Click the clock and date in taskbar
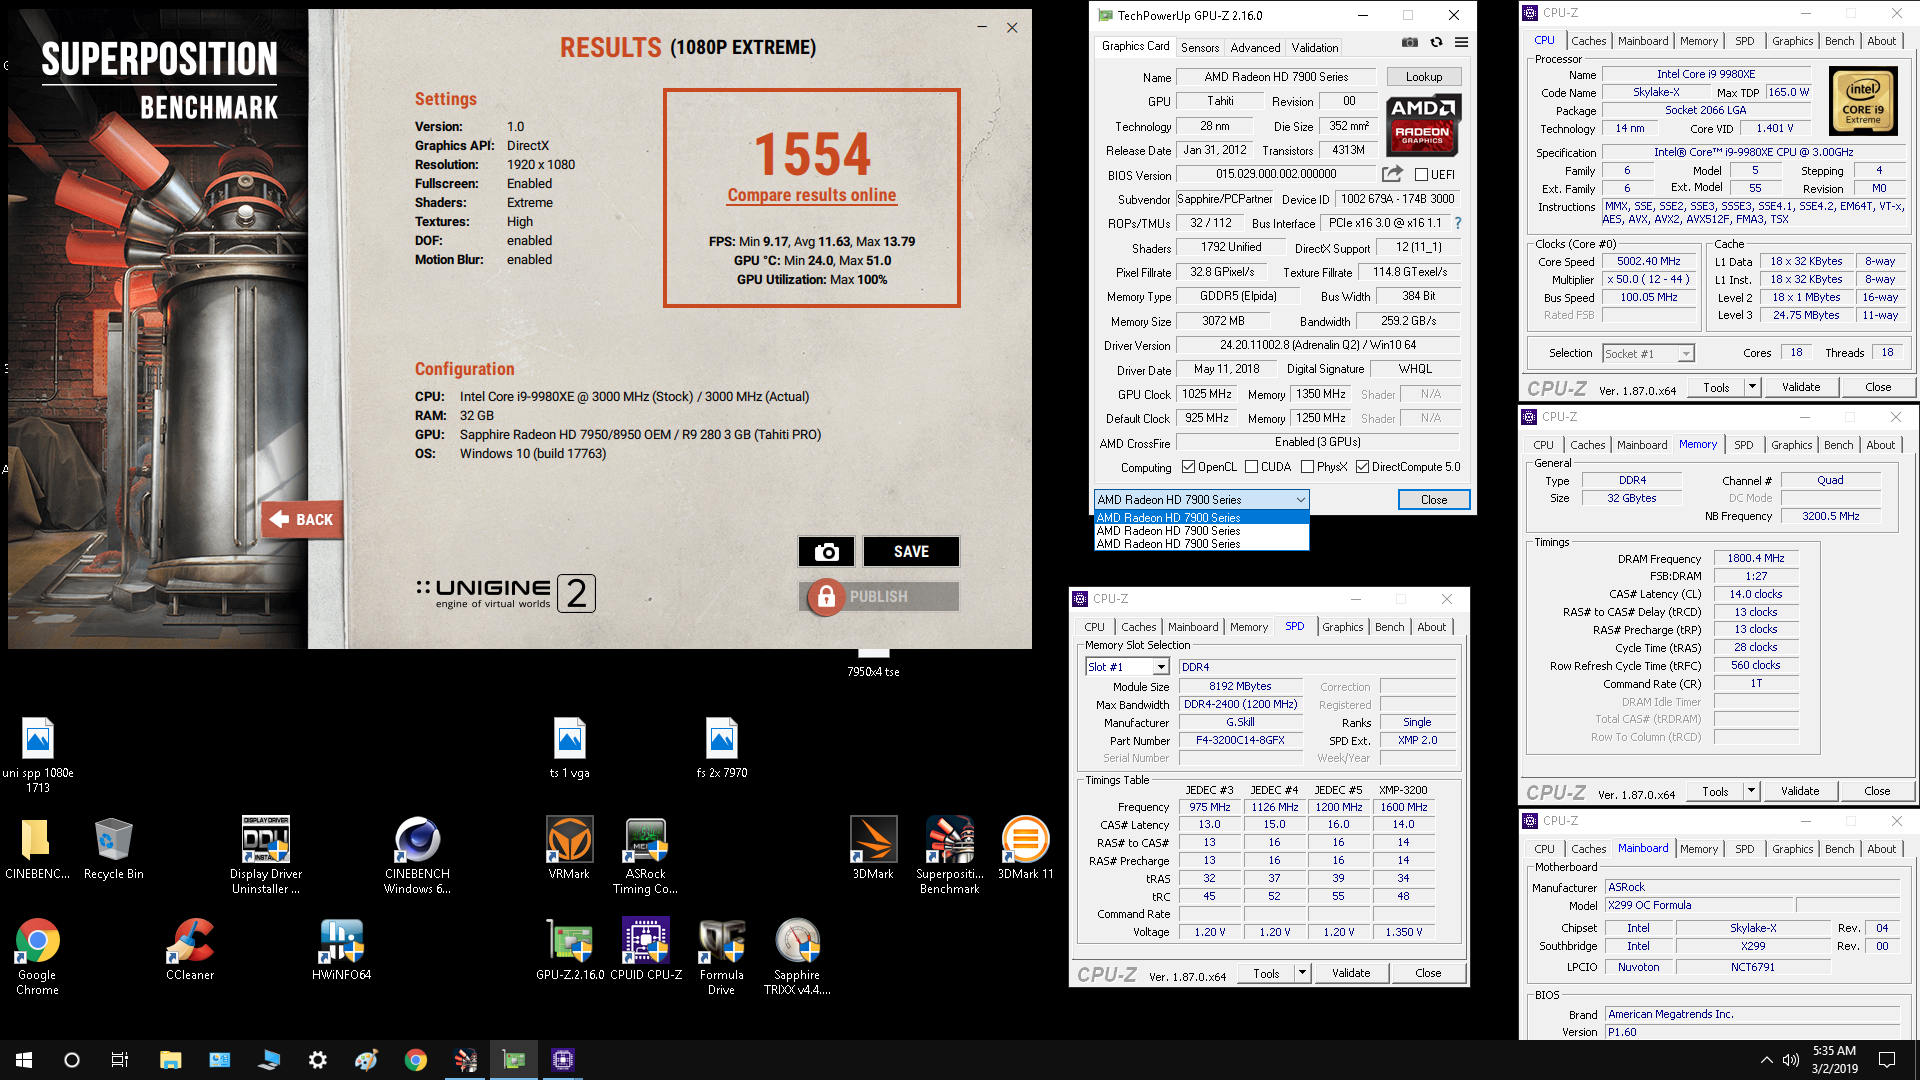Image resolution: width=1920 pixels, height=1080 pixels. tap(1834, 1060)
